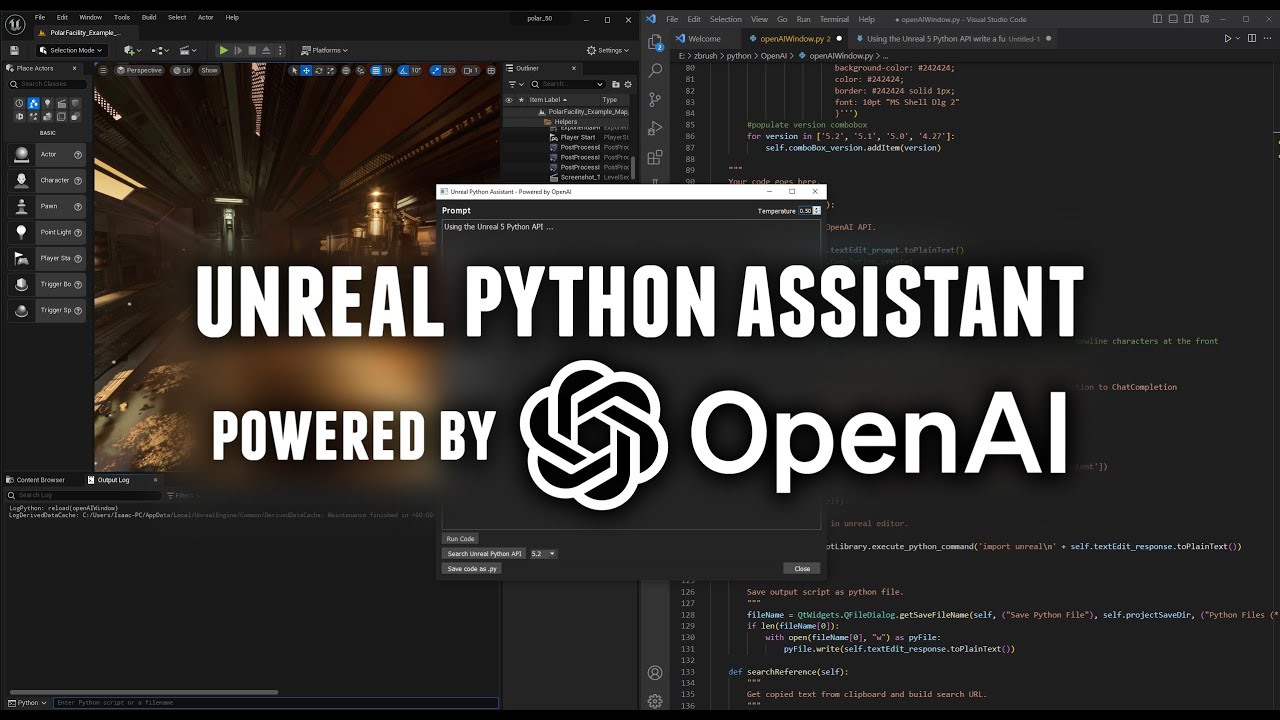This screenshot has width=1280, height=720.
Task: Open the Unreal Build menu
Action: 149,17
